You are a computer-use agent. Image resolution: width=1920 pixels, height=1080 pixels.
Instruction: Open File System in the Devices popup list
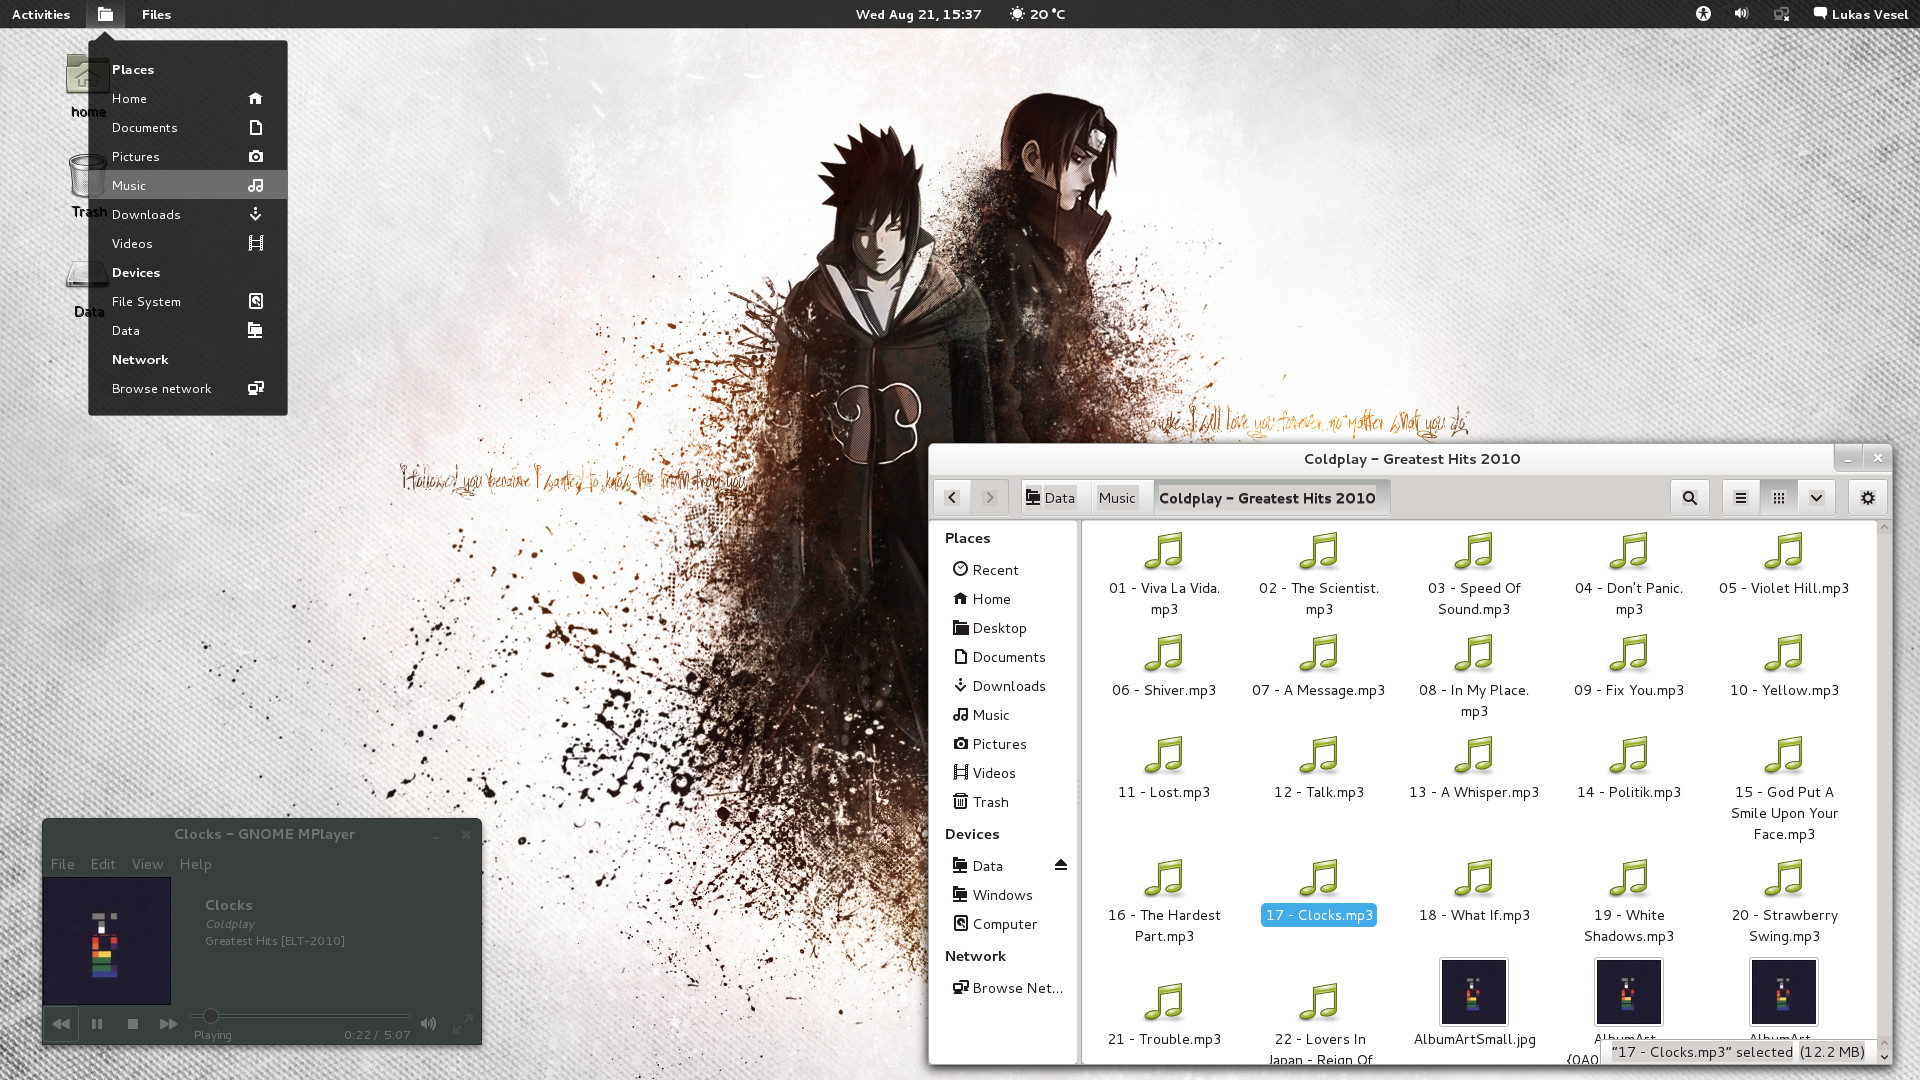[187, 301]
